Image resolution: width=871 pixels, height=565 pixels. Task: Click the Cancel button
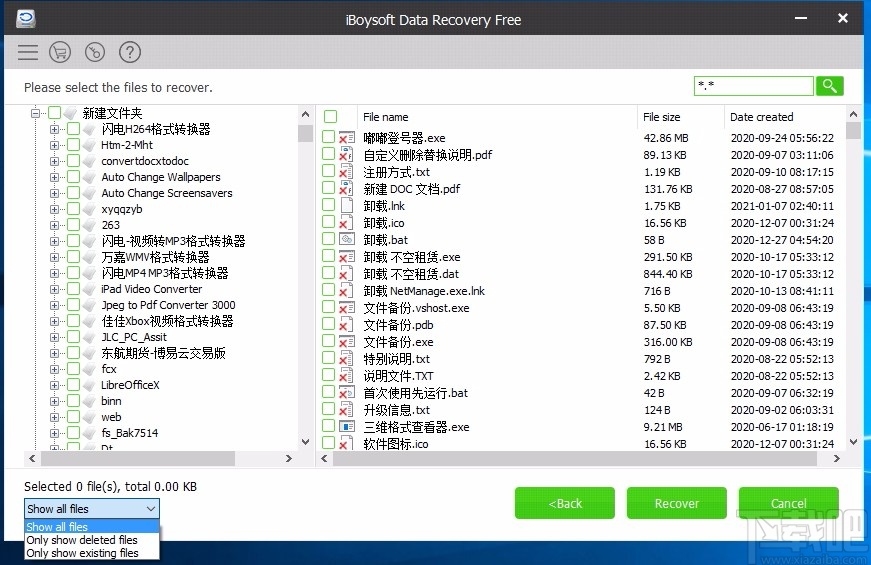coord(788,503)
